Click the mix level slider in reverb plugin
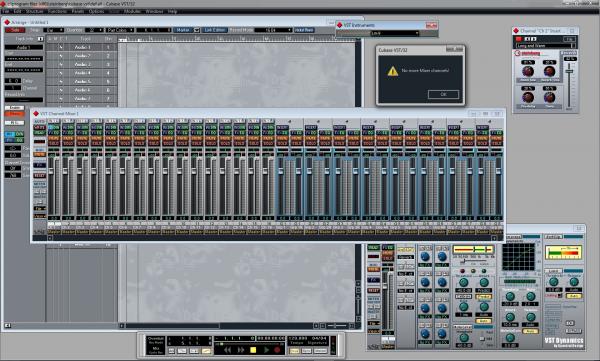Viewport: 600px width, 361px height. tap(569, 71)
